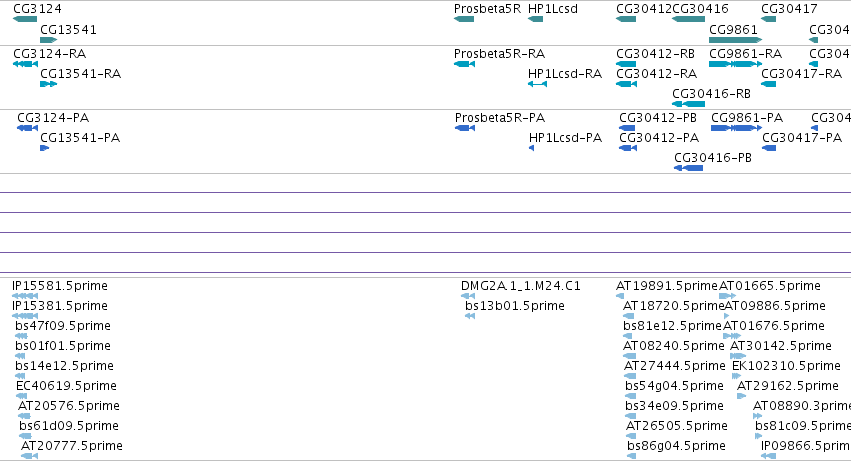Click the CG30412-RB transcript glyph
Screen dimensions: 851x461
coord(626,64)
